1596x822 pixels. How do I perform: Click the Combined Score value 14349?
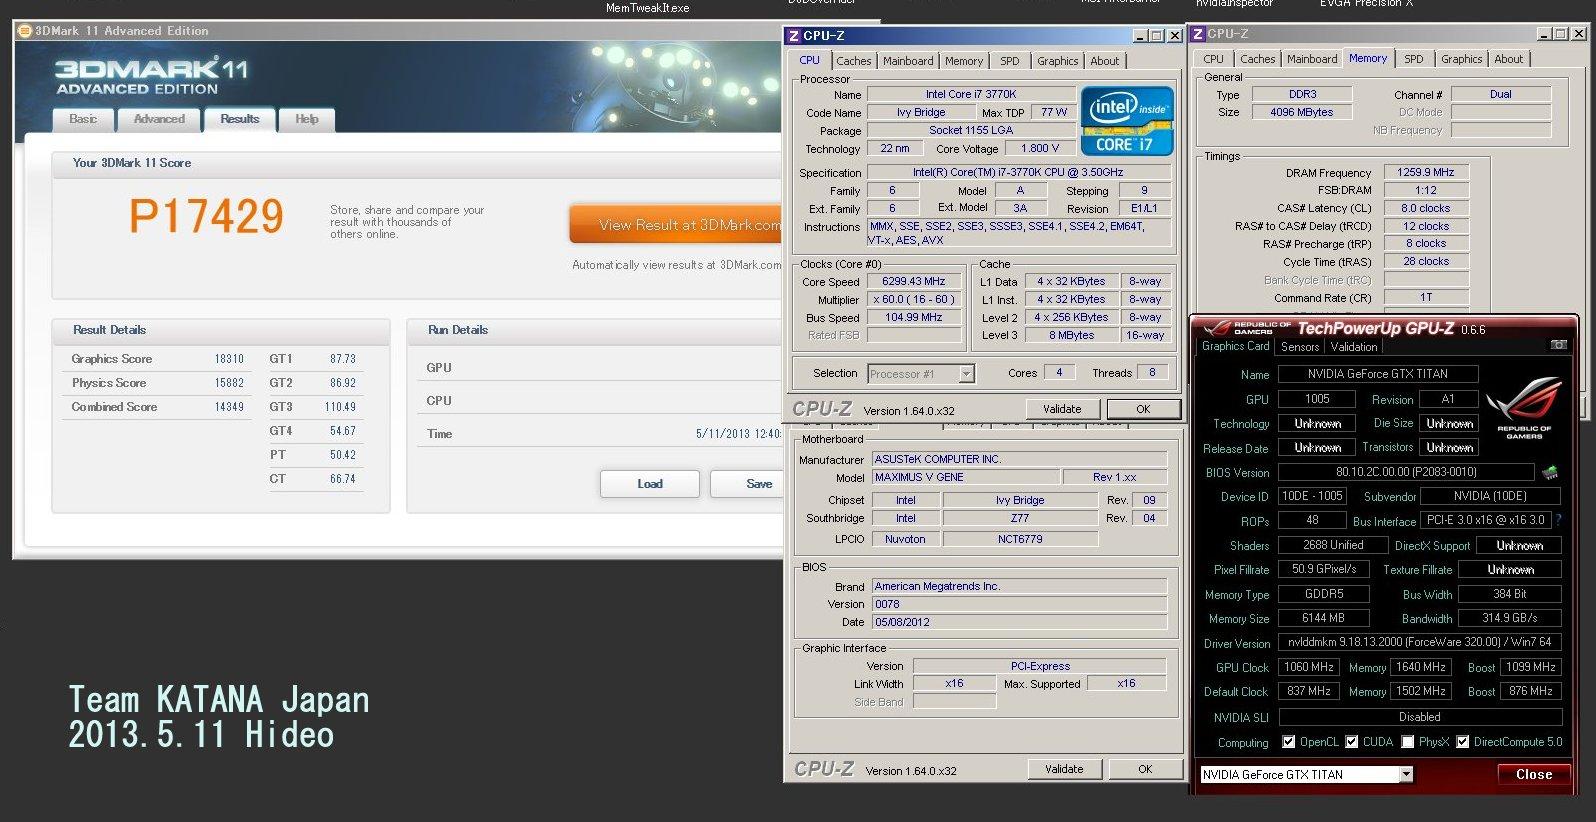click(229, 407)
